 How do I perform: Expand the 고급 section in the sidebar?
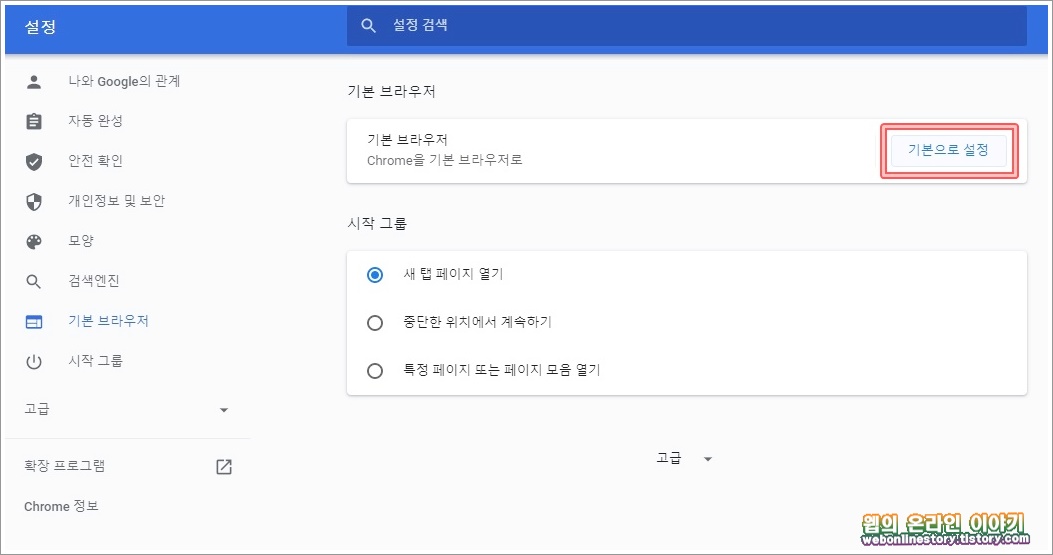[x=127, y=409]
